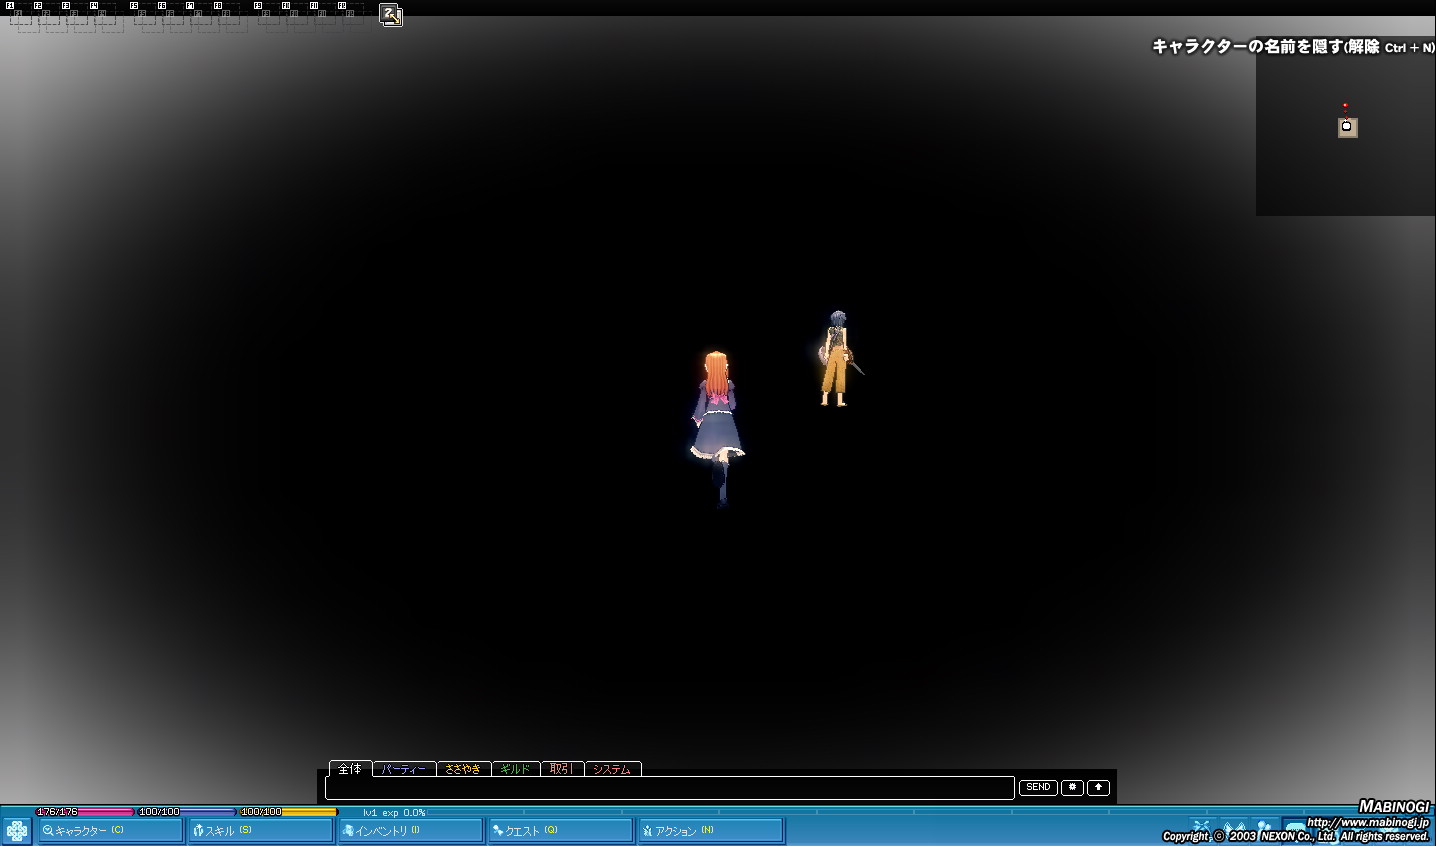The image size is (1436, 846).
Task: Switch to the 取引 chat tab
Action: [562, 769]
